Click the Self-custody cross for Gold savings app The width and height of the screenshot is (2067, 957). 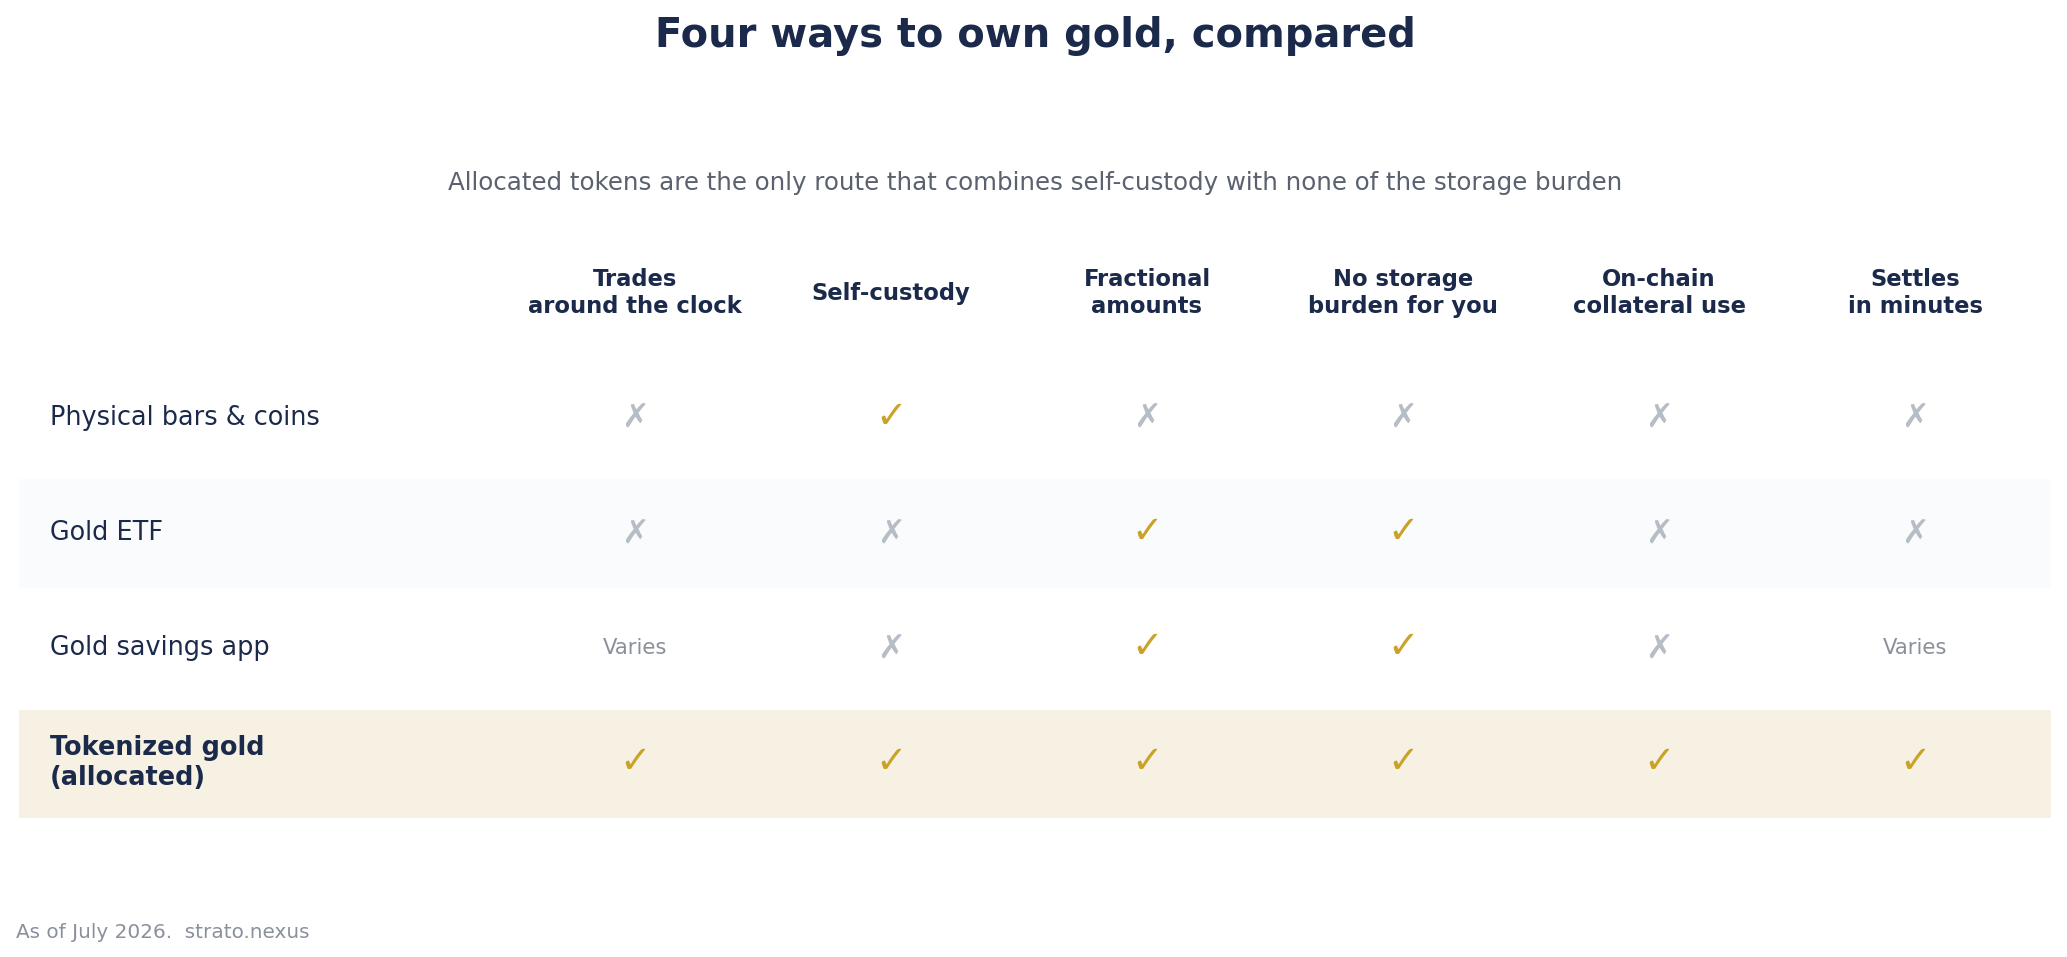click(x=890, y=647)
